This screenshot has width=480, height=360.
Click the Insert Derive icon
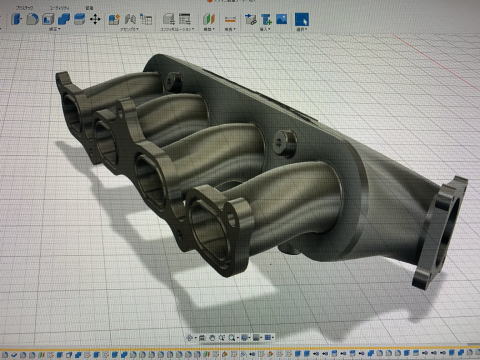click(x=250, y=19)
